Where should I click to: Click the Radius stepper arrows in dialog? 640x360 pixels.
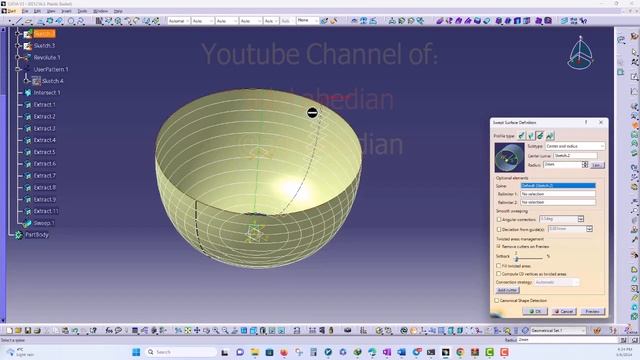[x=585, y=164]
